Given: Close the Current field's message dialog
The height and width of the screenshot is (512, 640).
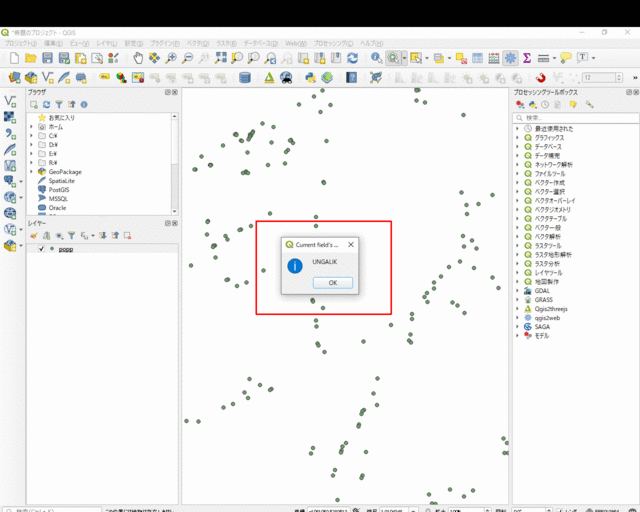Looking at the screenshot, I should [x=351, y=245].
